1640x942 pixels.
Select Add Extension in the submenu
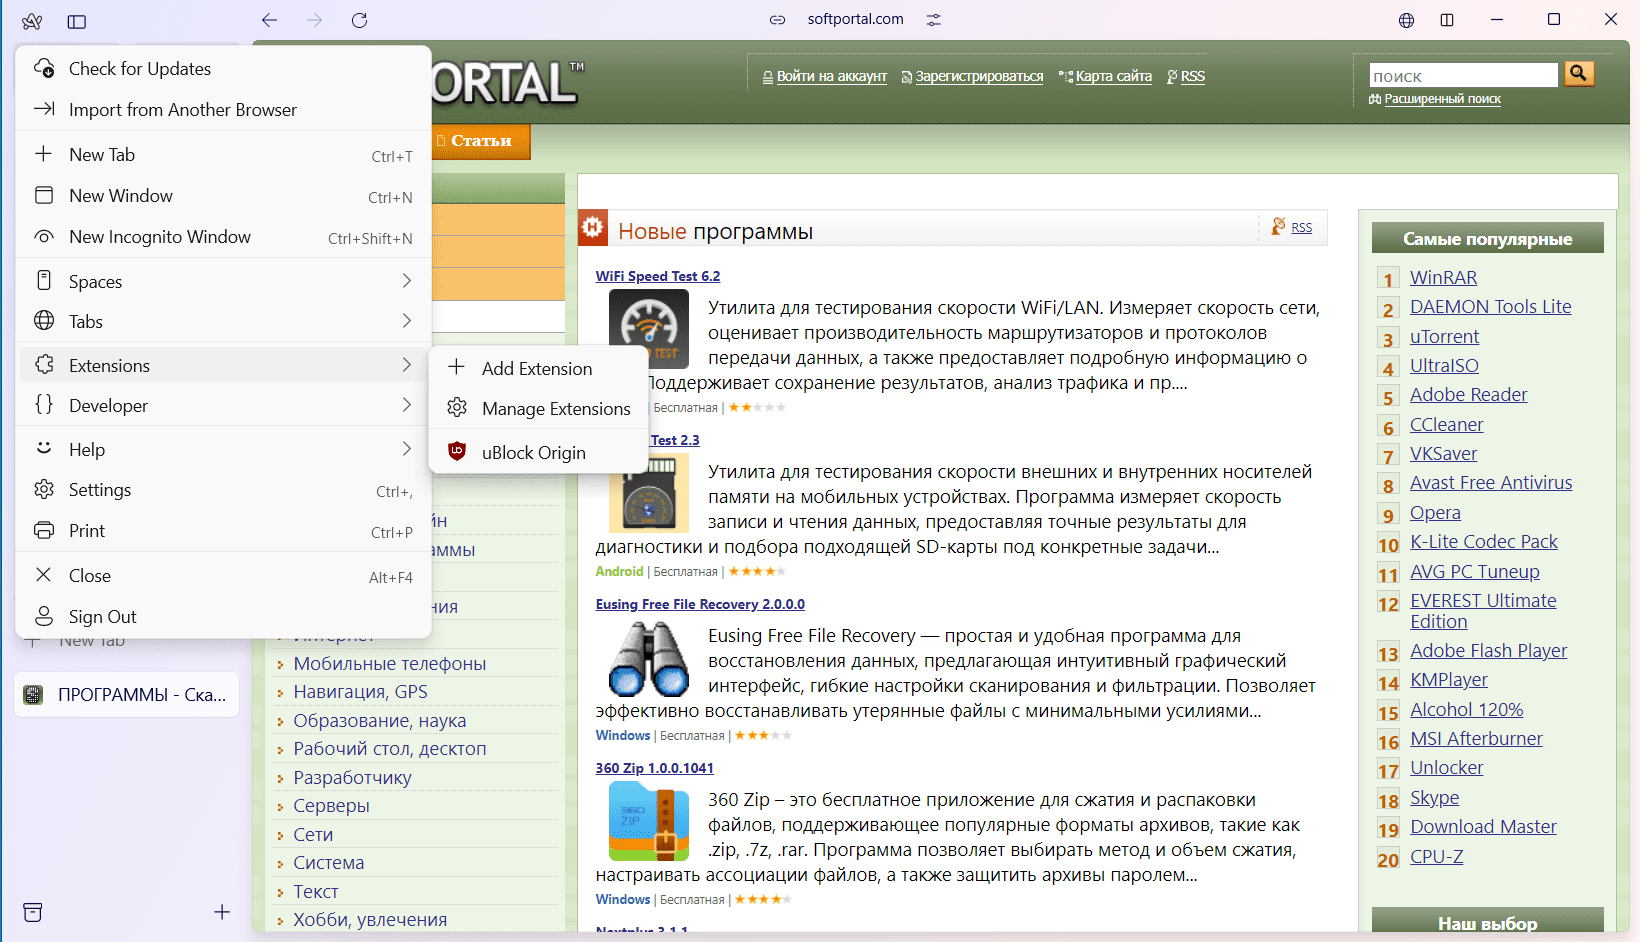pyautogui.click(x=539, y=368)
